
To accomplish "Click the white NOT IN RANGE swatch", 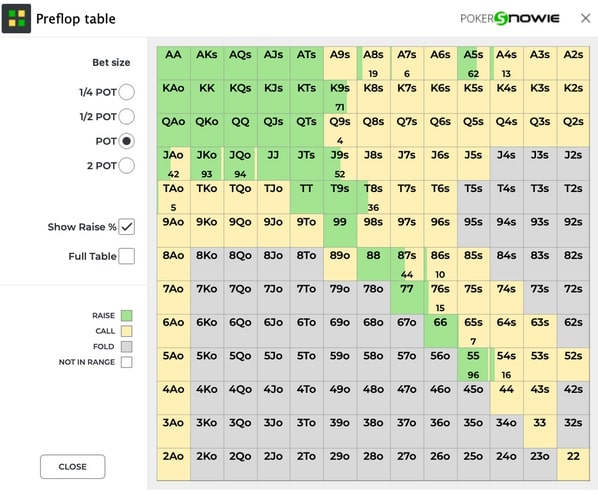I will (x=127, y=362).
